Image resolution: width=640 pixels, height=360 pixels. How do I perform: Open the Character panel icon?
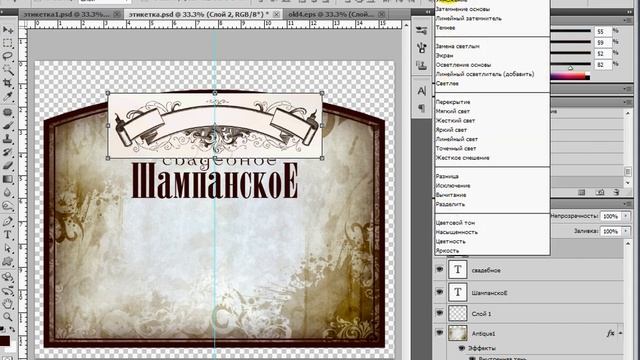[421, 91]
